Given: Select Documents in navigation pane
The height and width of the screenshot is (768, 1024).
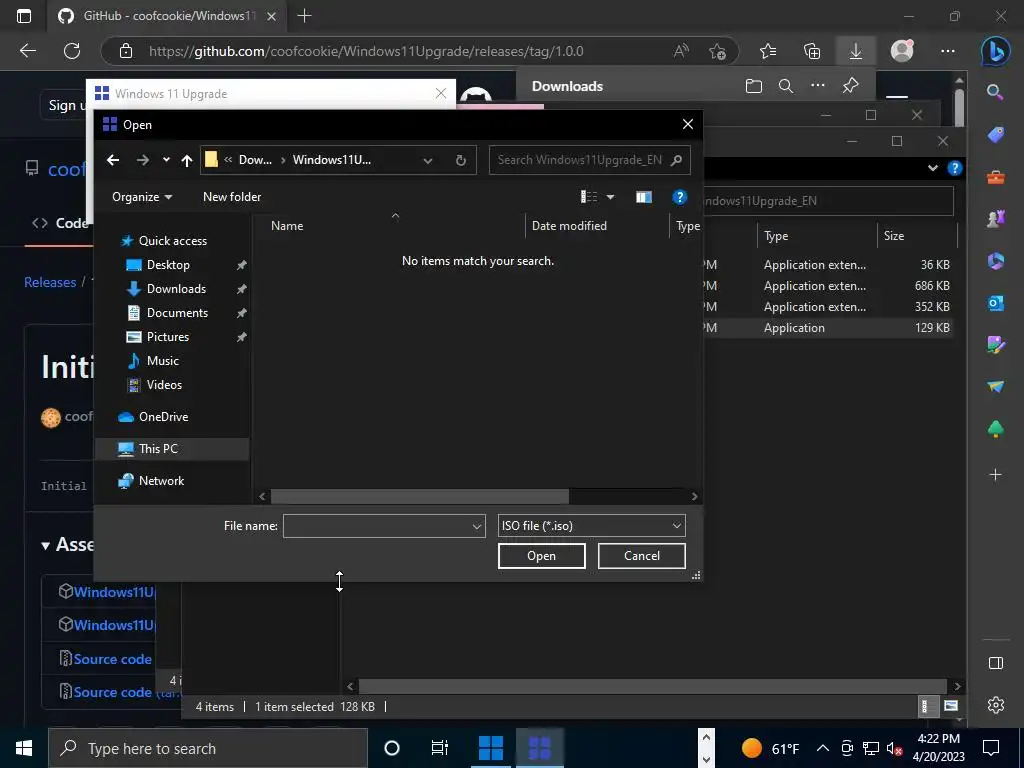Looking at the screenshot, I should (x=177, y=313).
